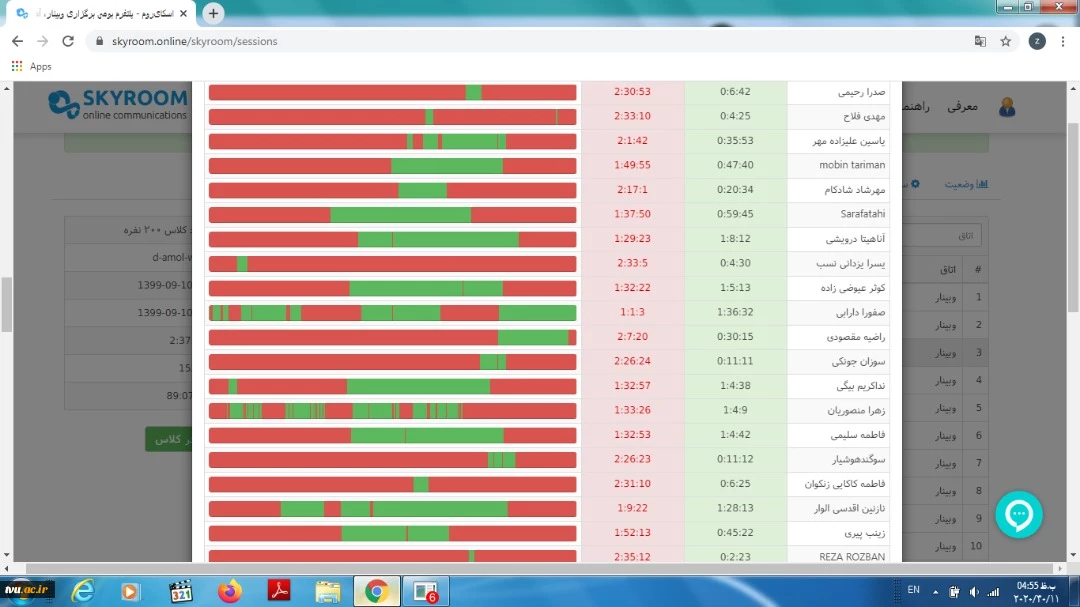The image size is (1080, 607).
Task: Open Firefox from the taskbar
Action: click(230, 591)
